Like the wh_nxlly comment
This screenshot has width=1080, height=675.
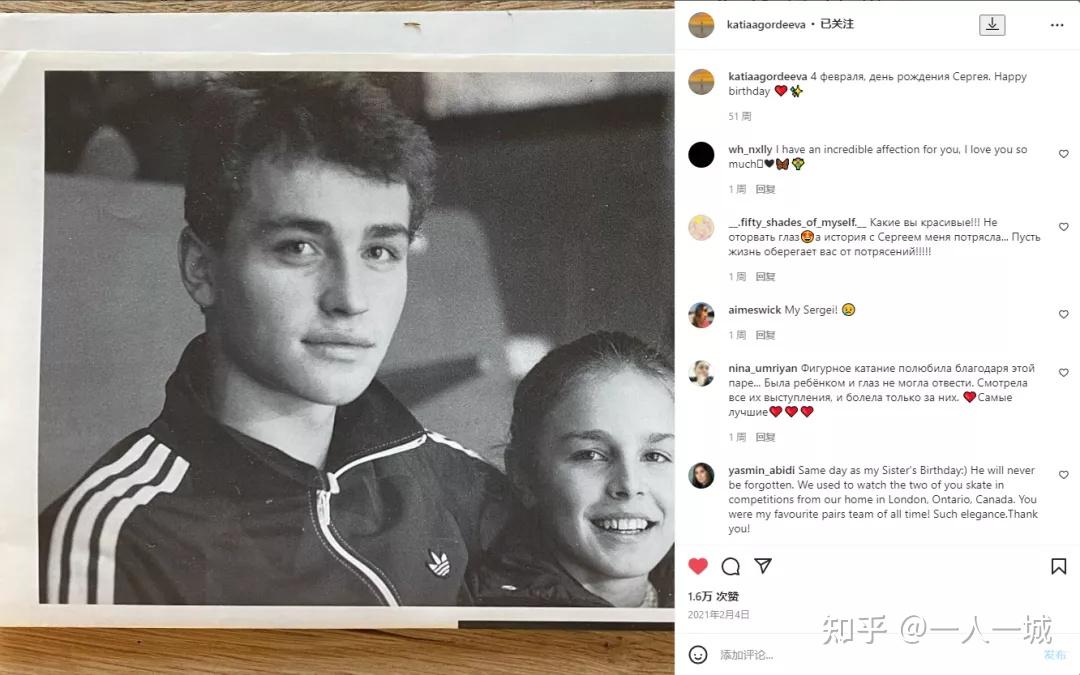click(1063, 154)
